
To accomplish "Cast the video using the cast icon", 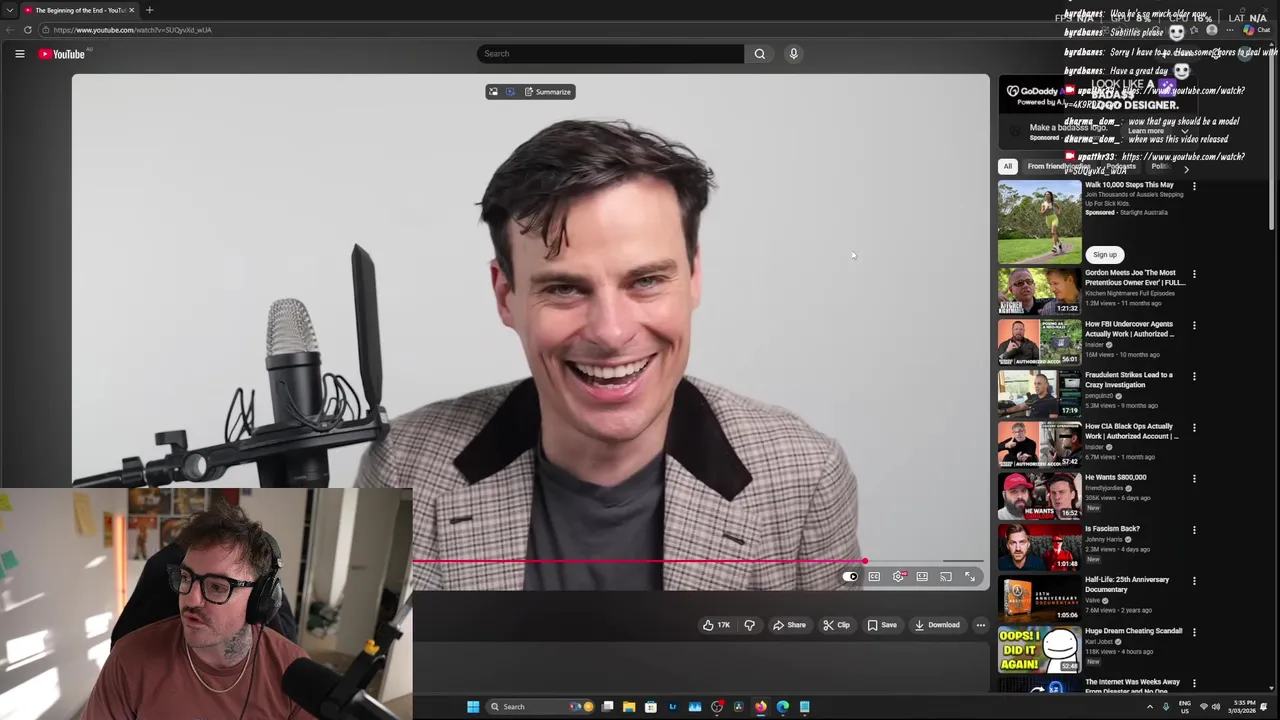I will point(946,577).
